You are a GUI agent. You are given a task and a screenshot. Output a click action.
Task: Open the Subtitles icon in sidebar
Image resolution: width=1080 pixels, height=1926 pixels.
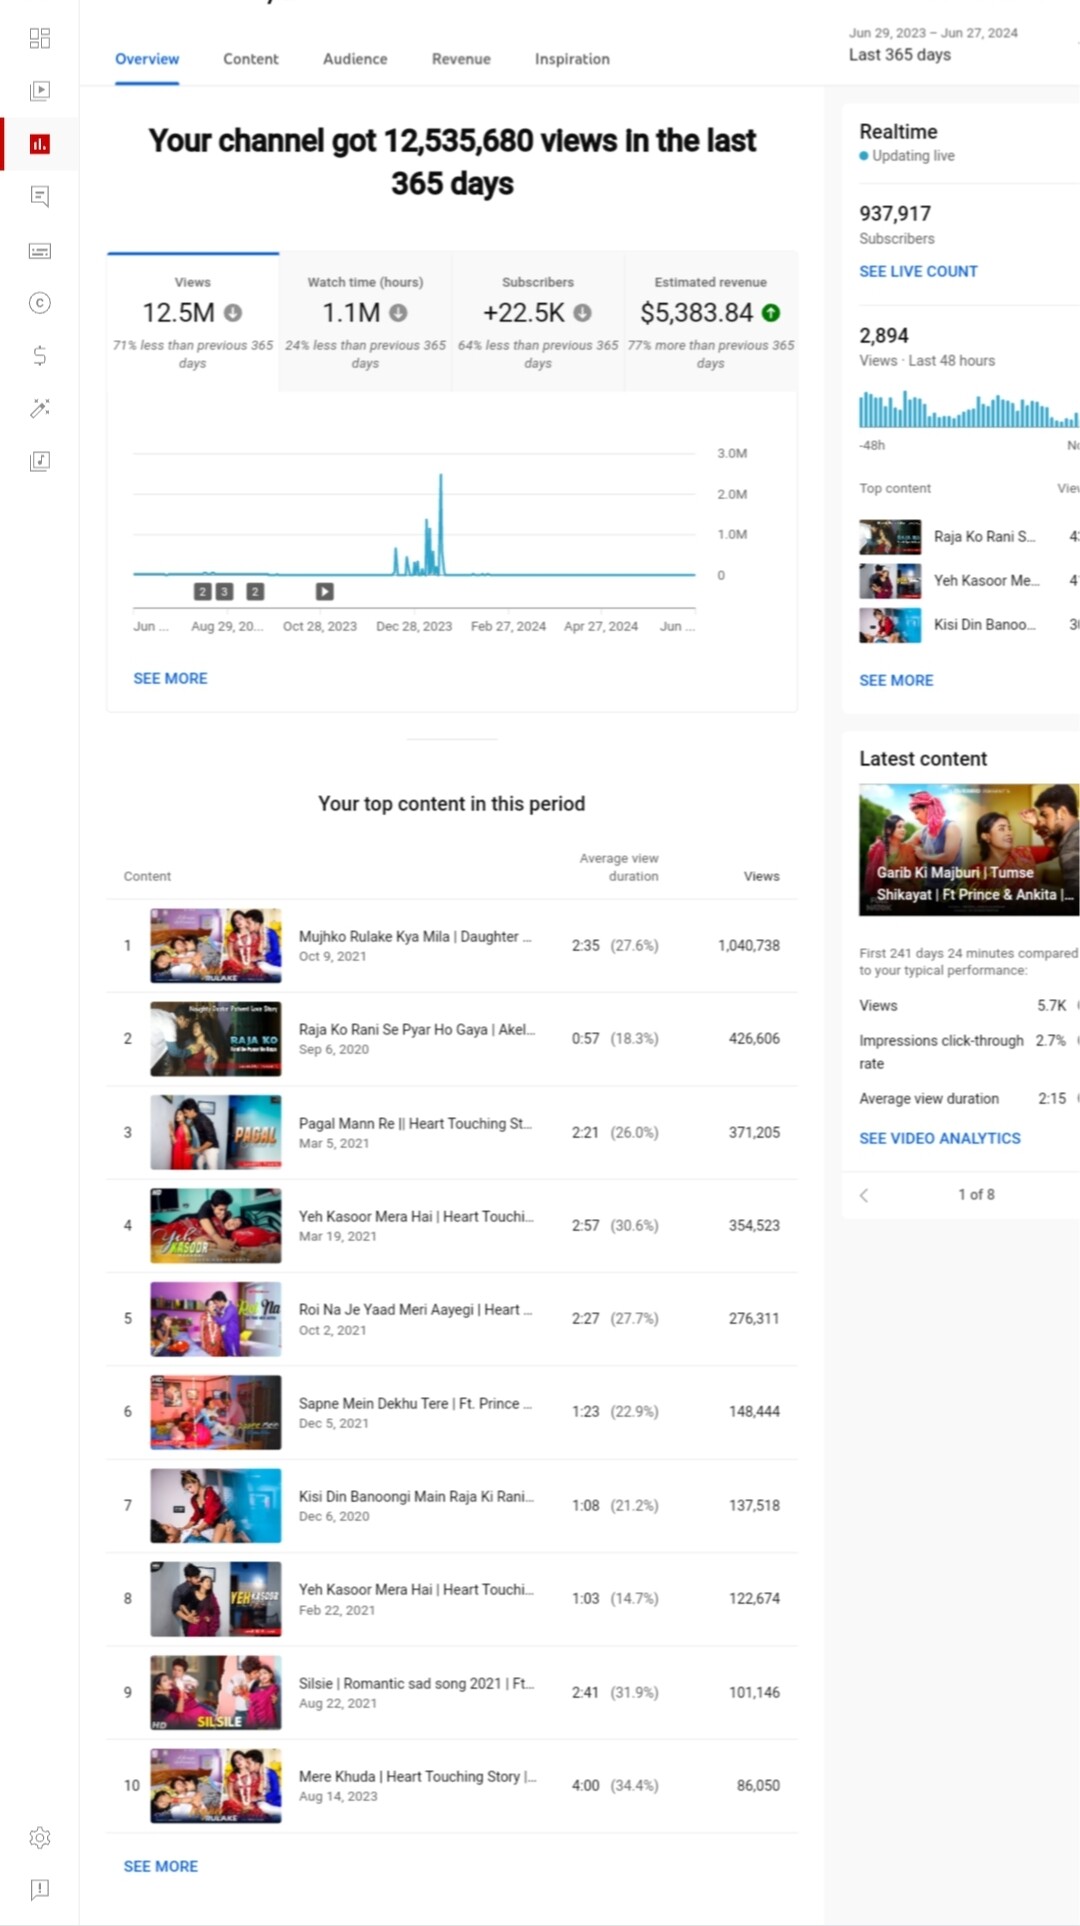pyautogui.click(x=40, y=250)
